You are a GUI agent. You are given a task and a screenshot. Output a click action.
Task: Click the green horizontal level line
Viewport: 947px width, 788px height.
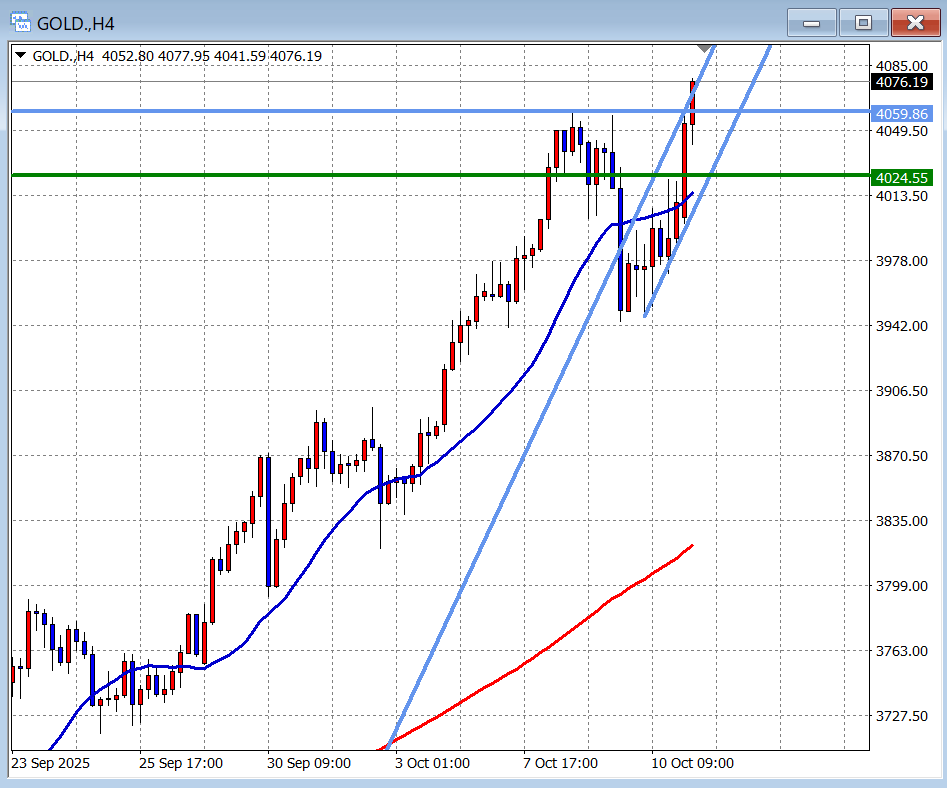300,175
